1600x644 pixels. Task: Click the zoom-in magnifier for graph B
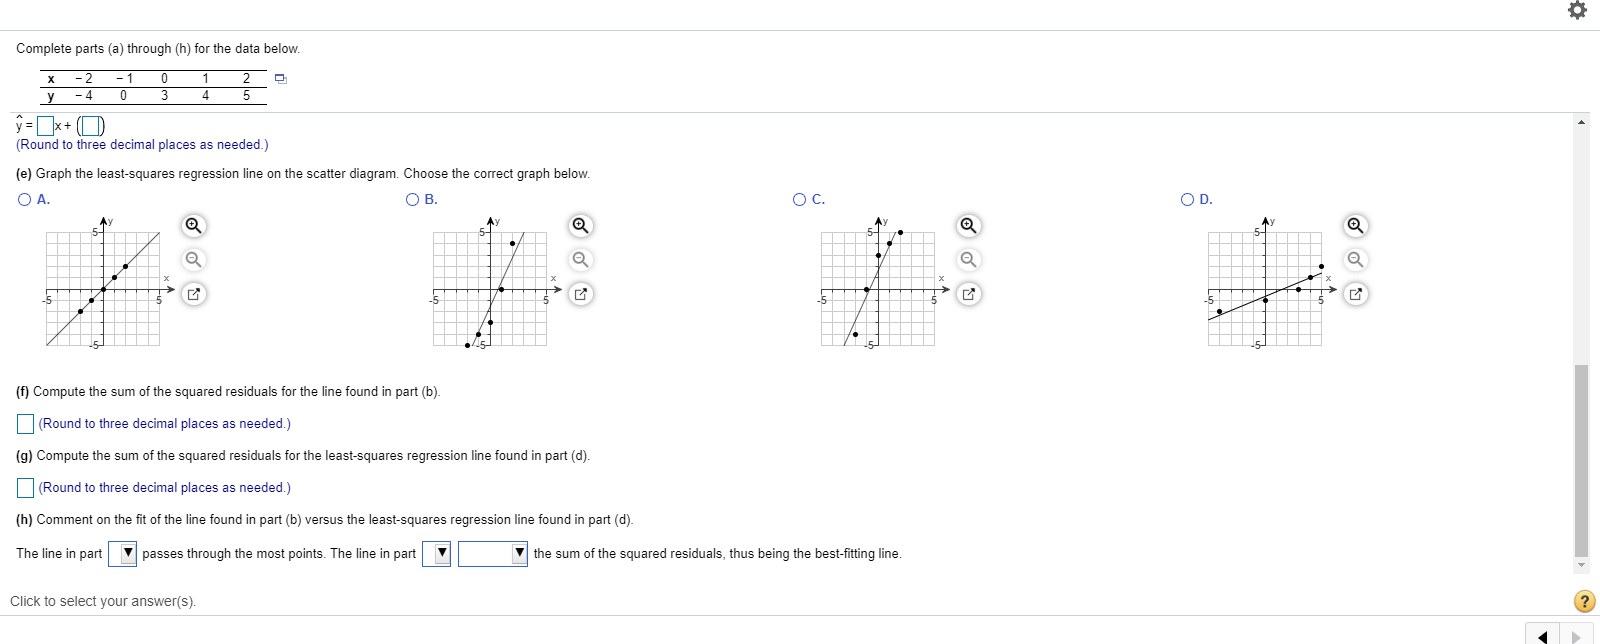[x=581, y=226]
